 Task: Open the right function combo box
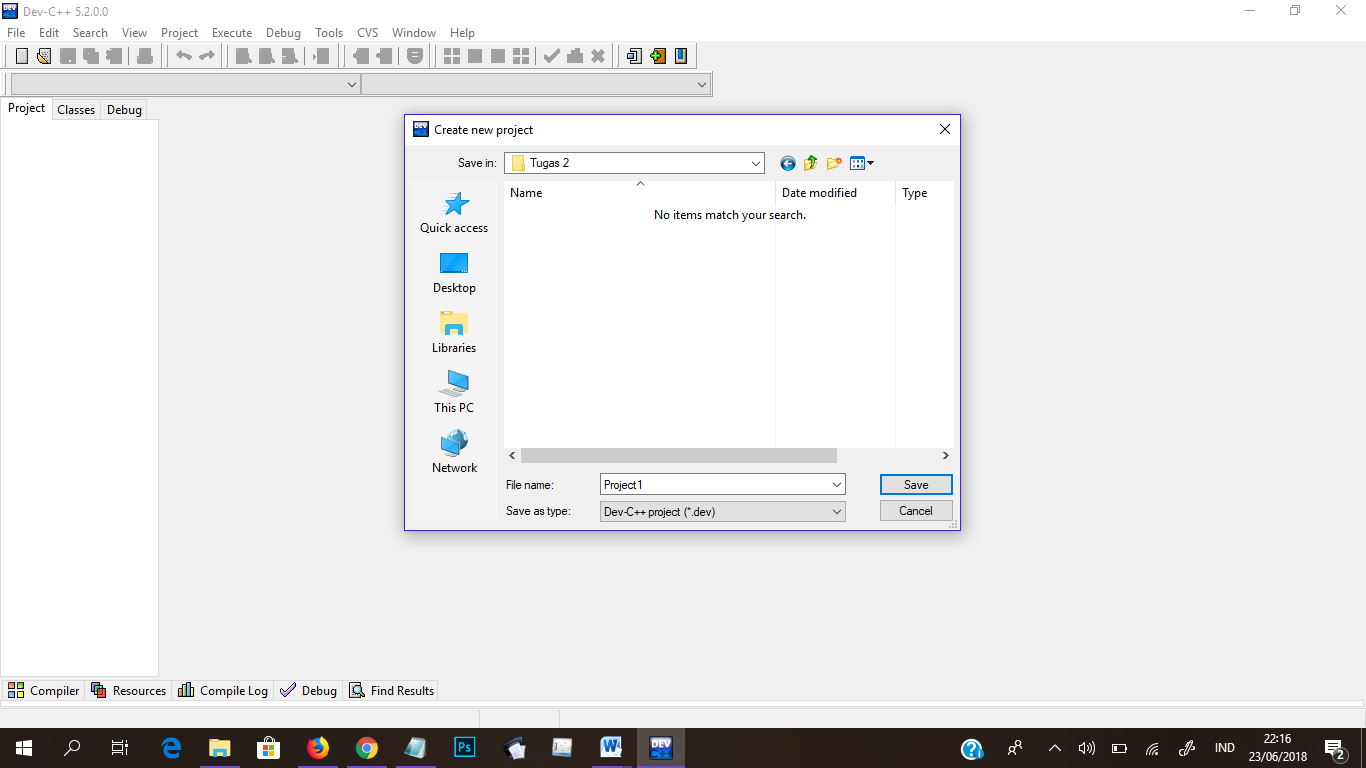pyautogui.click(x=536, y=85)
